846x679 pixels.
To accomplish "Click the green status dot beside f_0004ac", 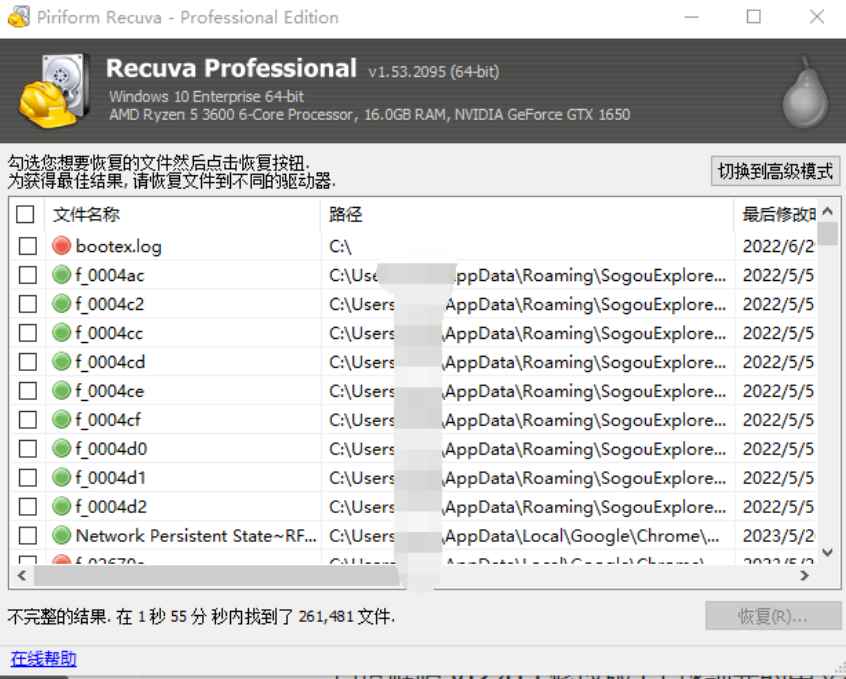I will pyautogui.click(x=61, y=274).
